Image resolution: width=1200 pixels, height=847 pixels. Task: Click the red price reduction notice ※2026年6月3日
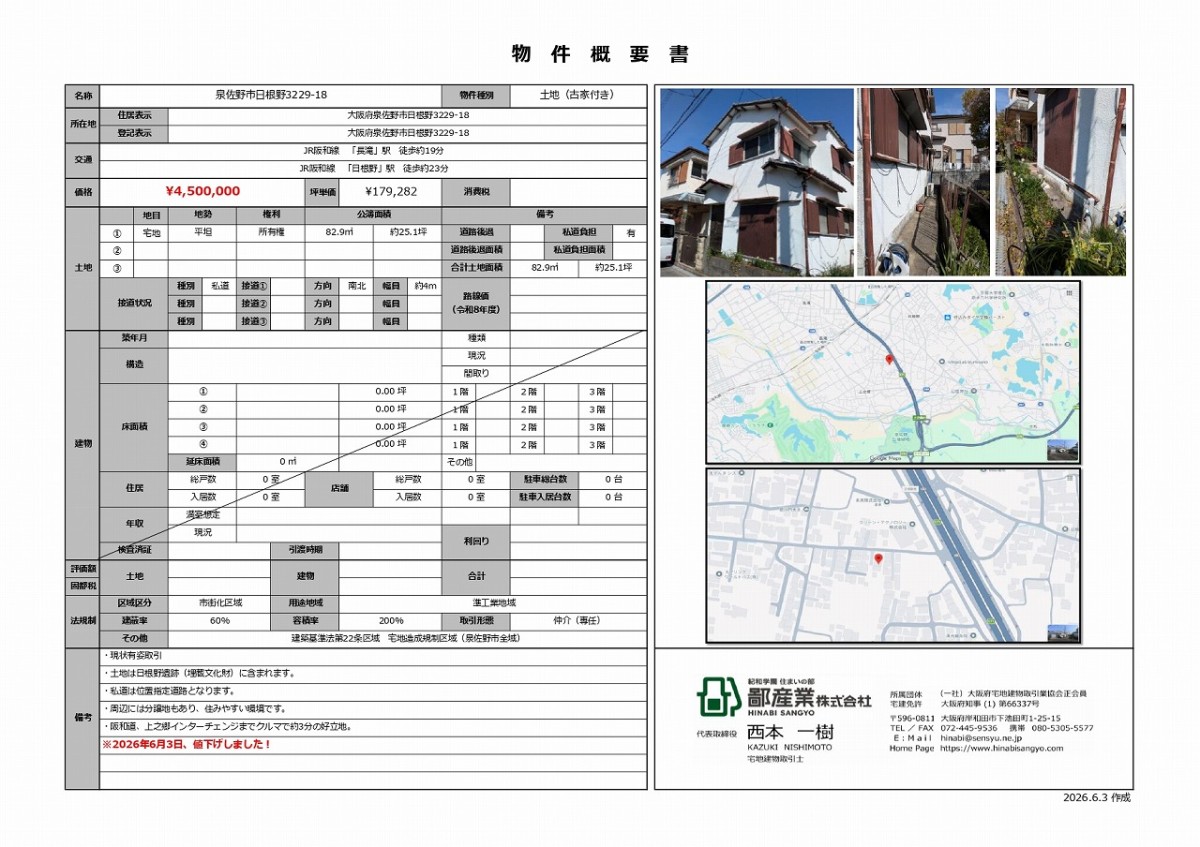[186, 745]
